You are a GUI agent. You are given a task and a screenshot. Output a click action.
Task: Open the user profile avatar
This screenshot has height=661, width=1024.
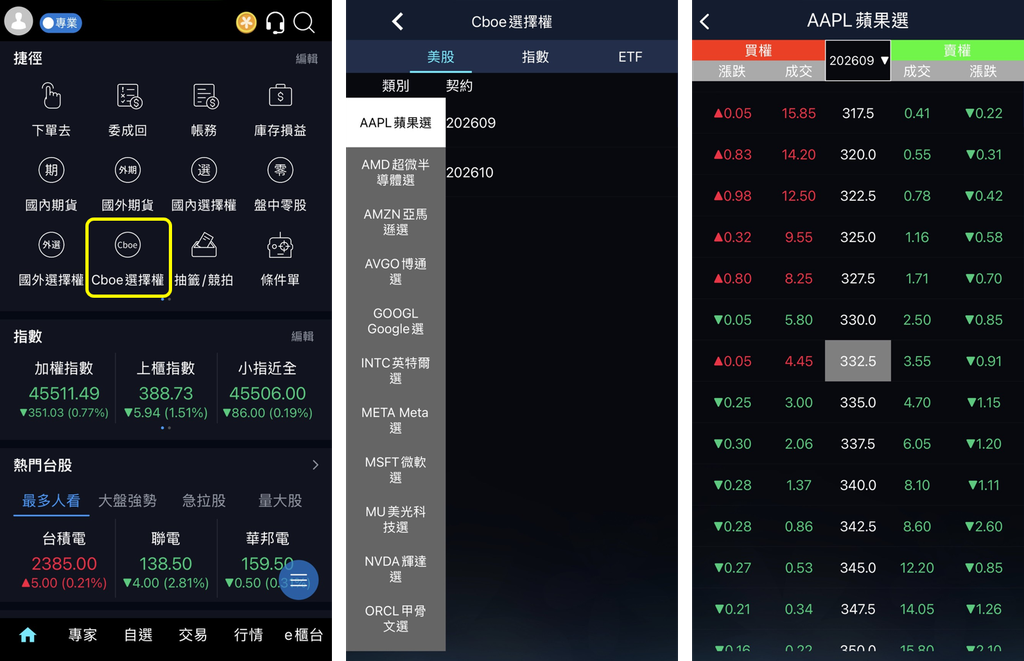tap(19, 21)
